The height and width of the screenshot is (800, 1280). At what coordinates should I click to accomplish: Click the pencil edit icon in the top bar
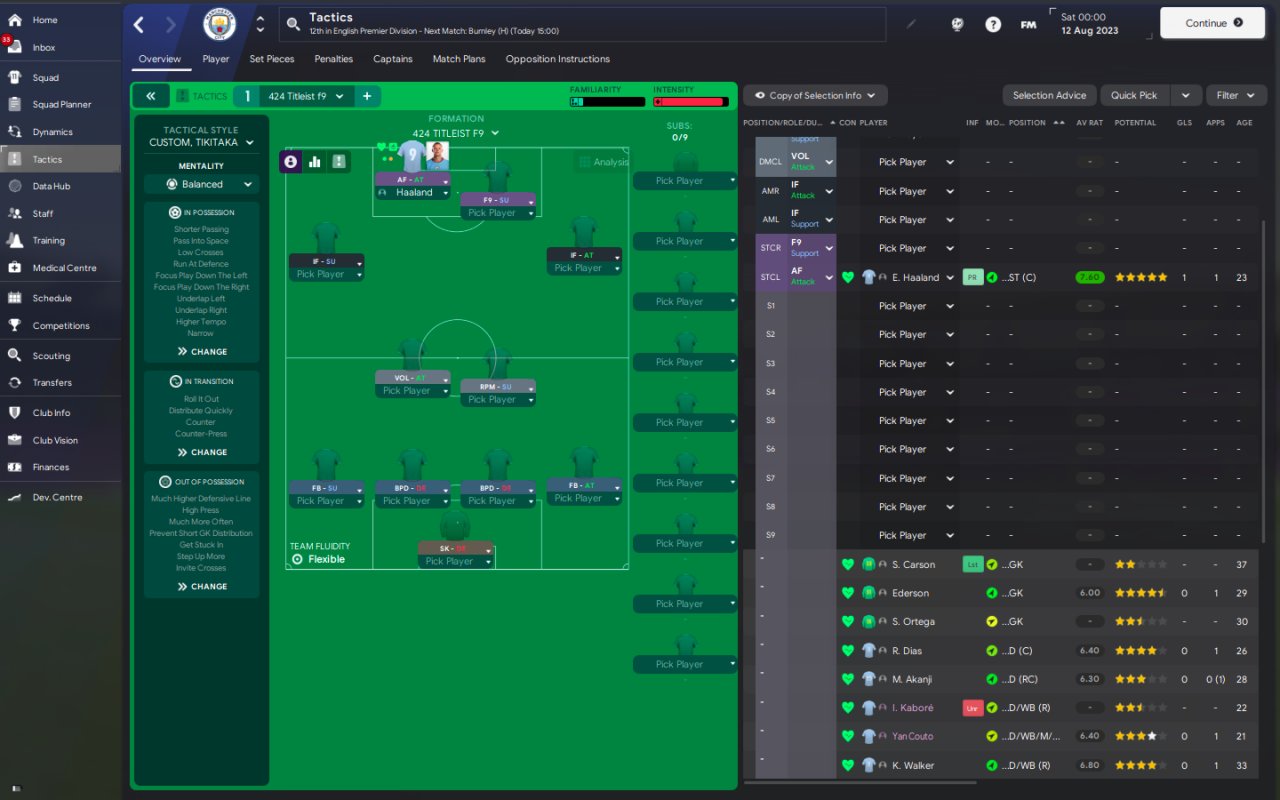(910, 24)
